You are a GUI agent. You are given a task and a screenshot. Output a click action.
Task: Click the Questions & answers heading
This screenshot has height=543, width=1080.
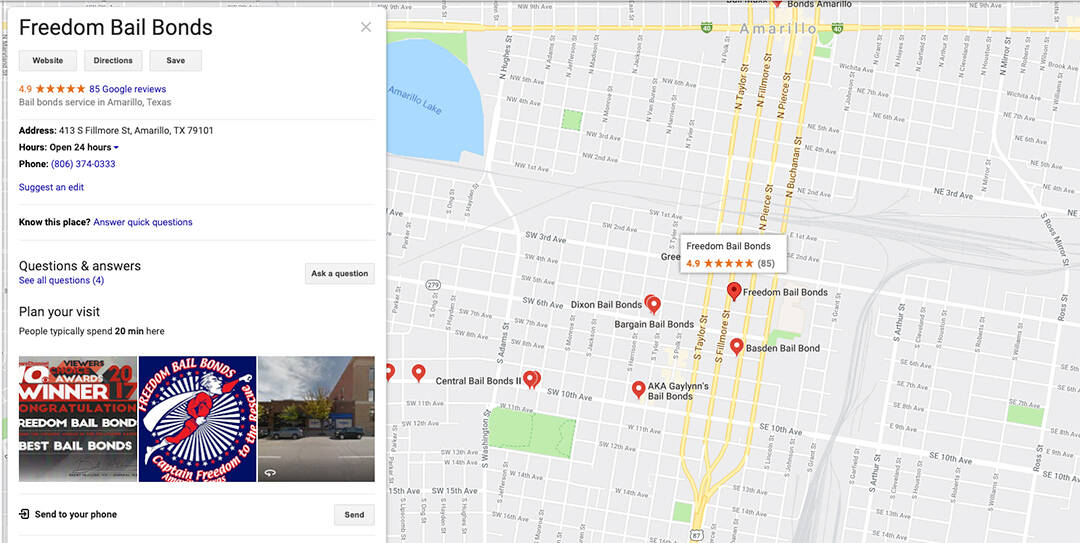(80, 266)
